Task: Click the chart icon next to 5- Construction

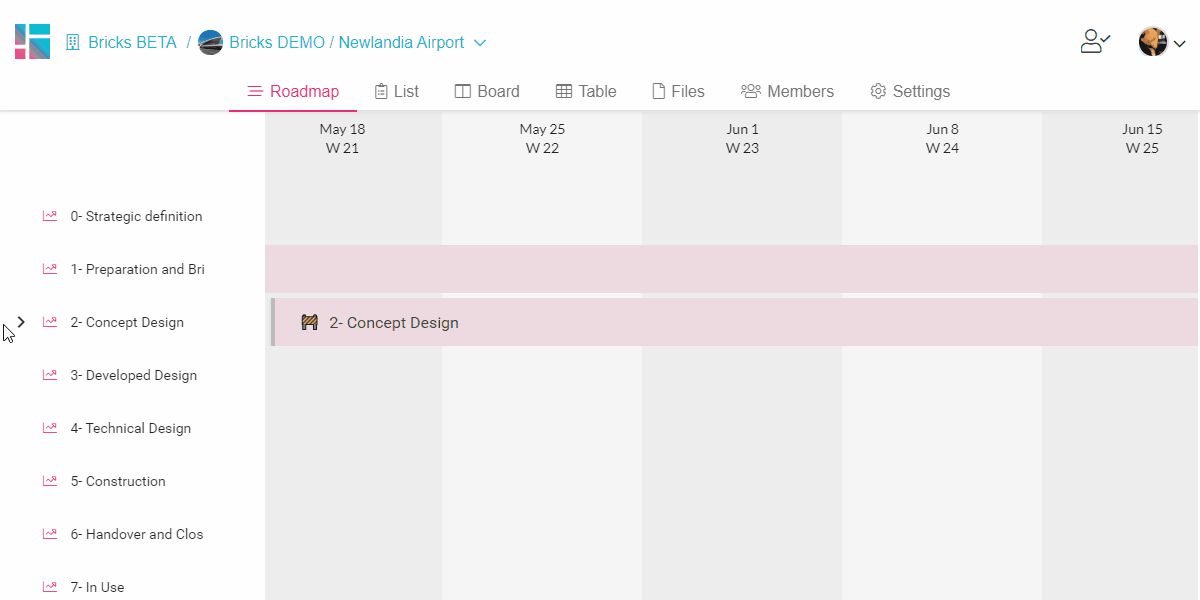Action: [50, 481]
